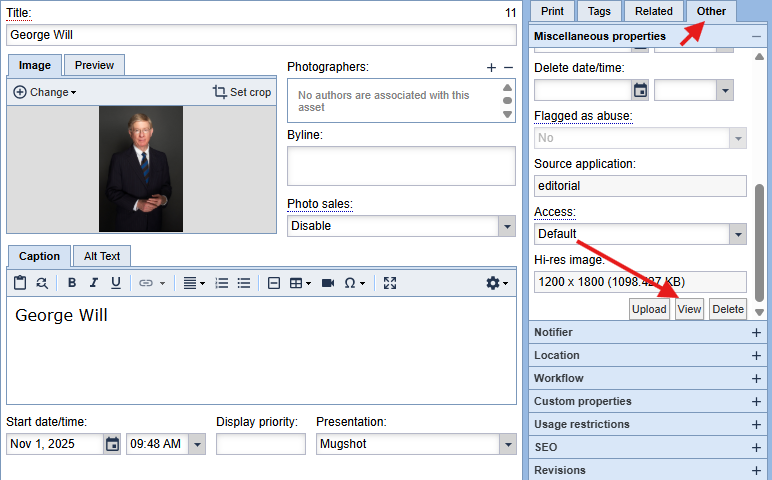Expand the Custom properties section
Image resolution: width=772 pixels, height=480 pixels.
click(756, 402)
